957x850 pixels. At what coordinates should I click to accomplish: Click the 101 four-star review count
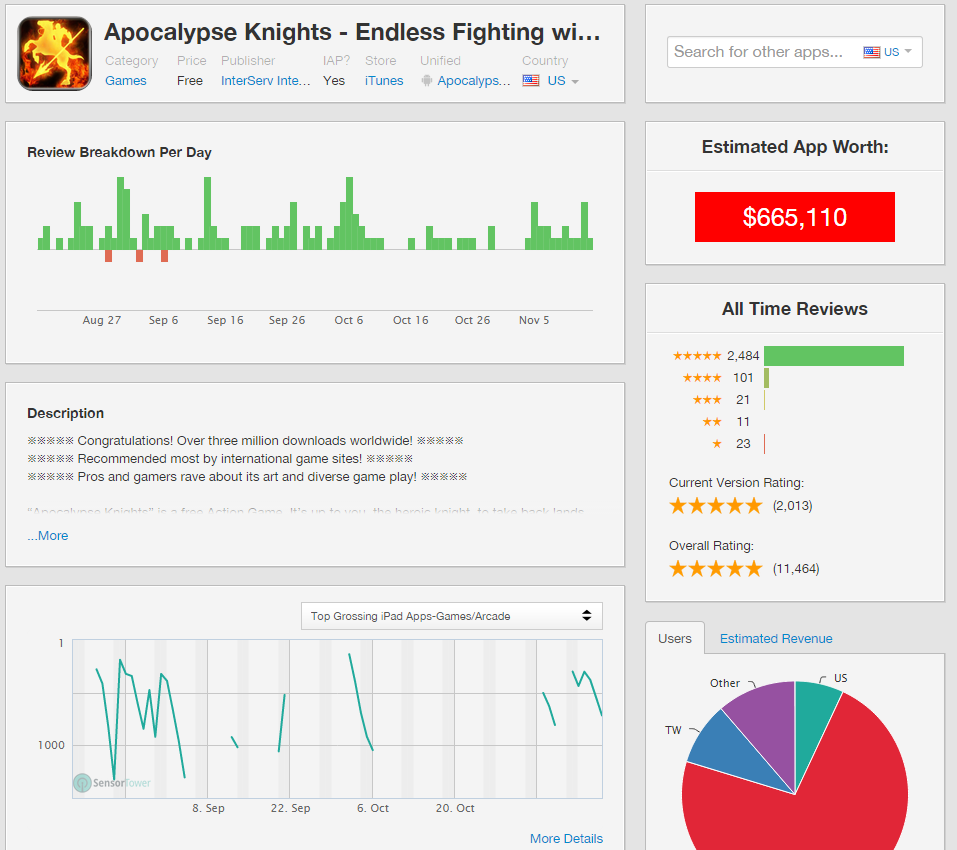click(743, 378)
